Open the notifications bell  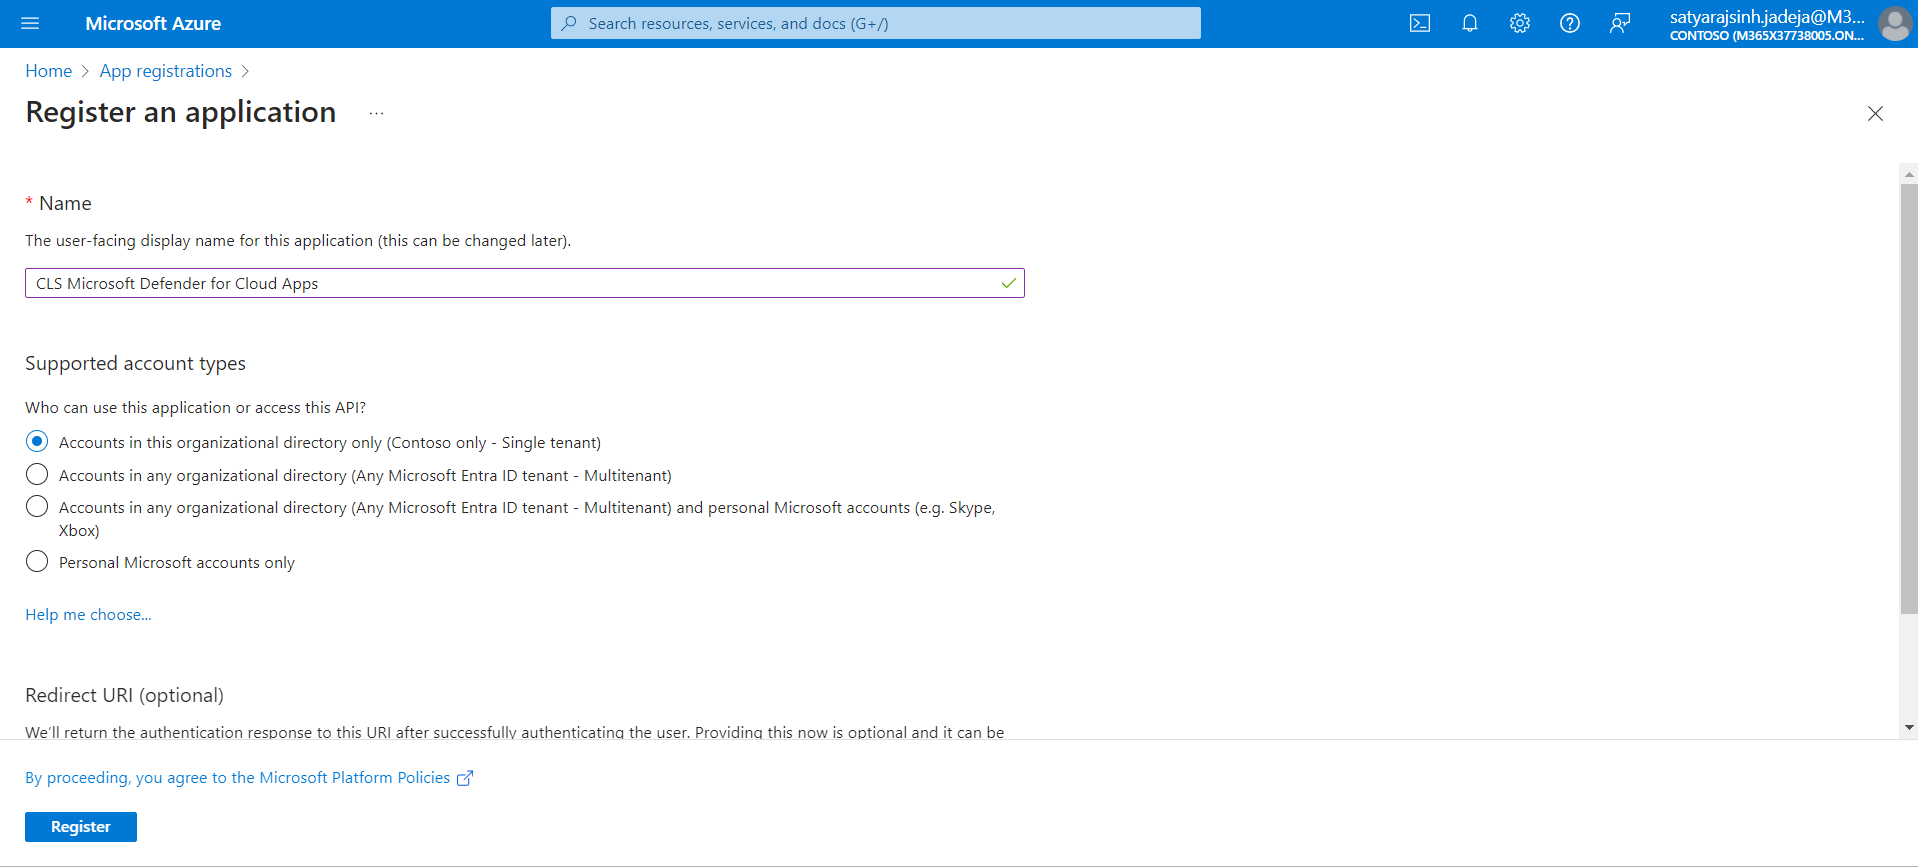pyautogui.click(x=1470, y=23)
